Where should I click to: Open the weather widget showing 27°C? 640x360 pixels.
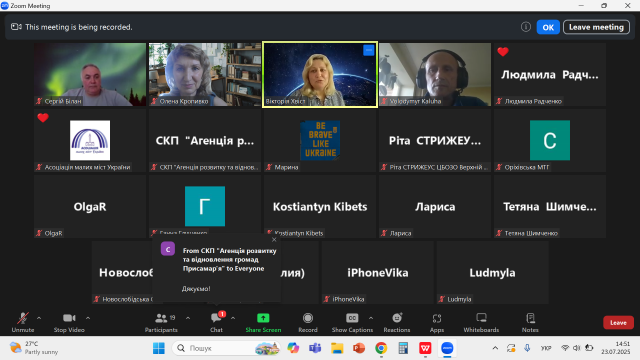coord(34,348)
